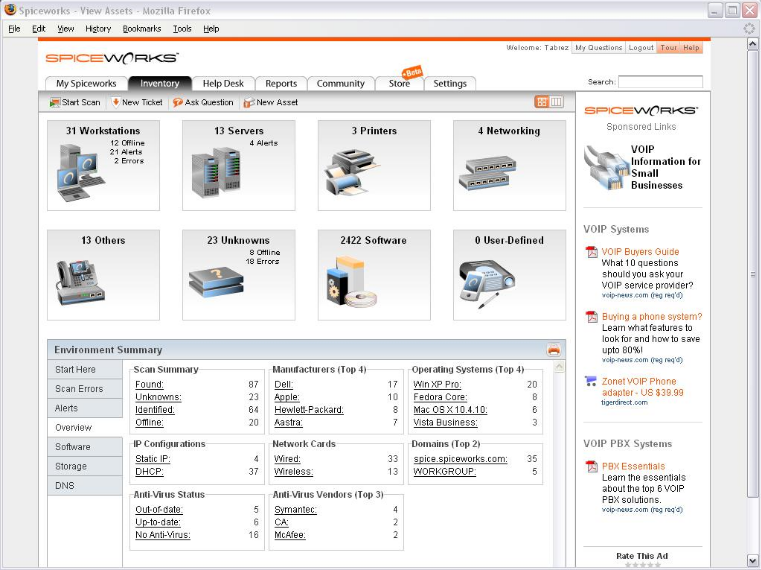Click the Start Scan toolbar button
Screen dimensions: 761x570
75,102
